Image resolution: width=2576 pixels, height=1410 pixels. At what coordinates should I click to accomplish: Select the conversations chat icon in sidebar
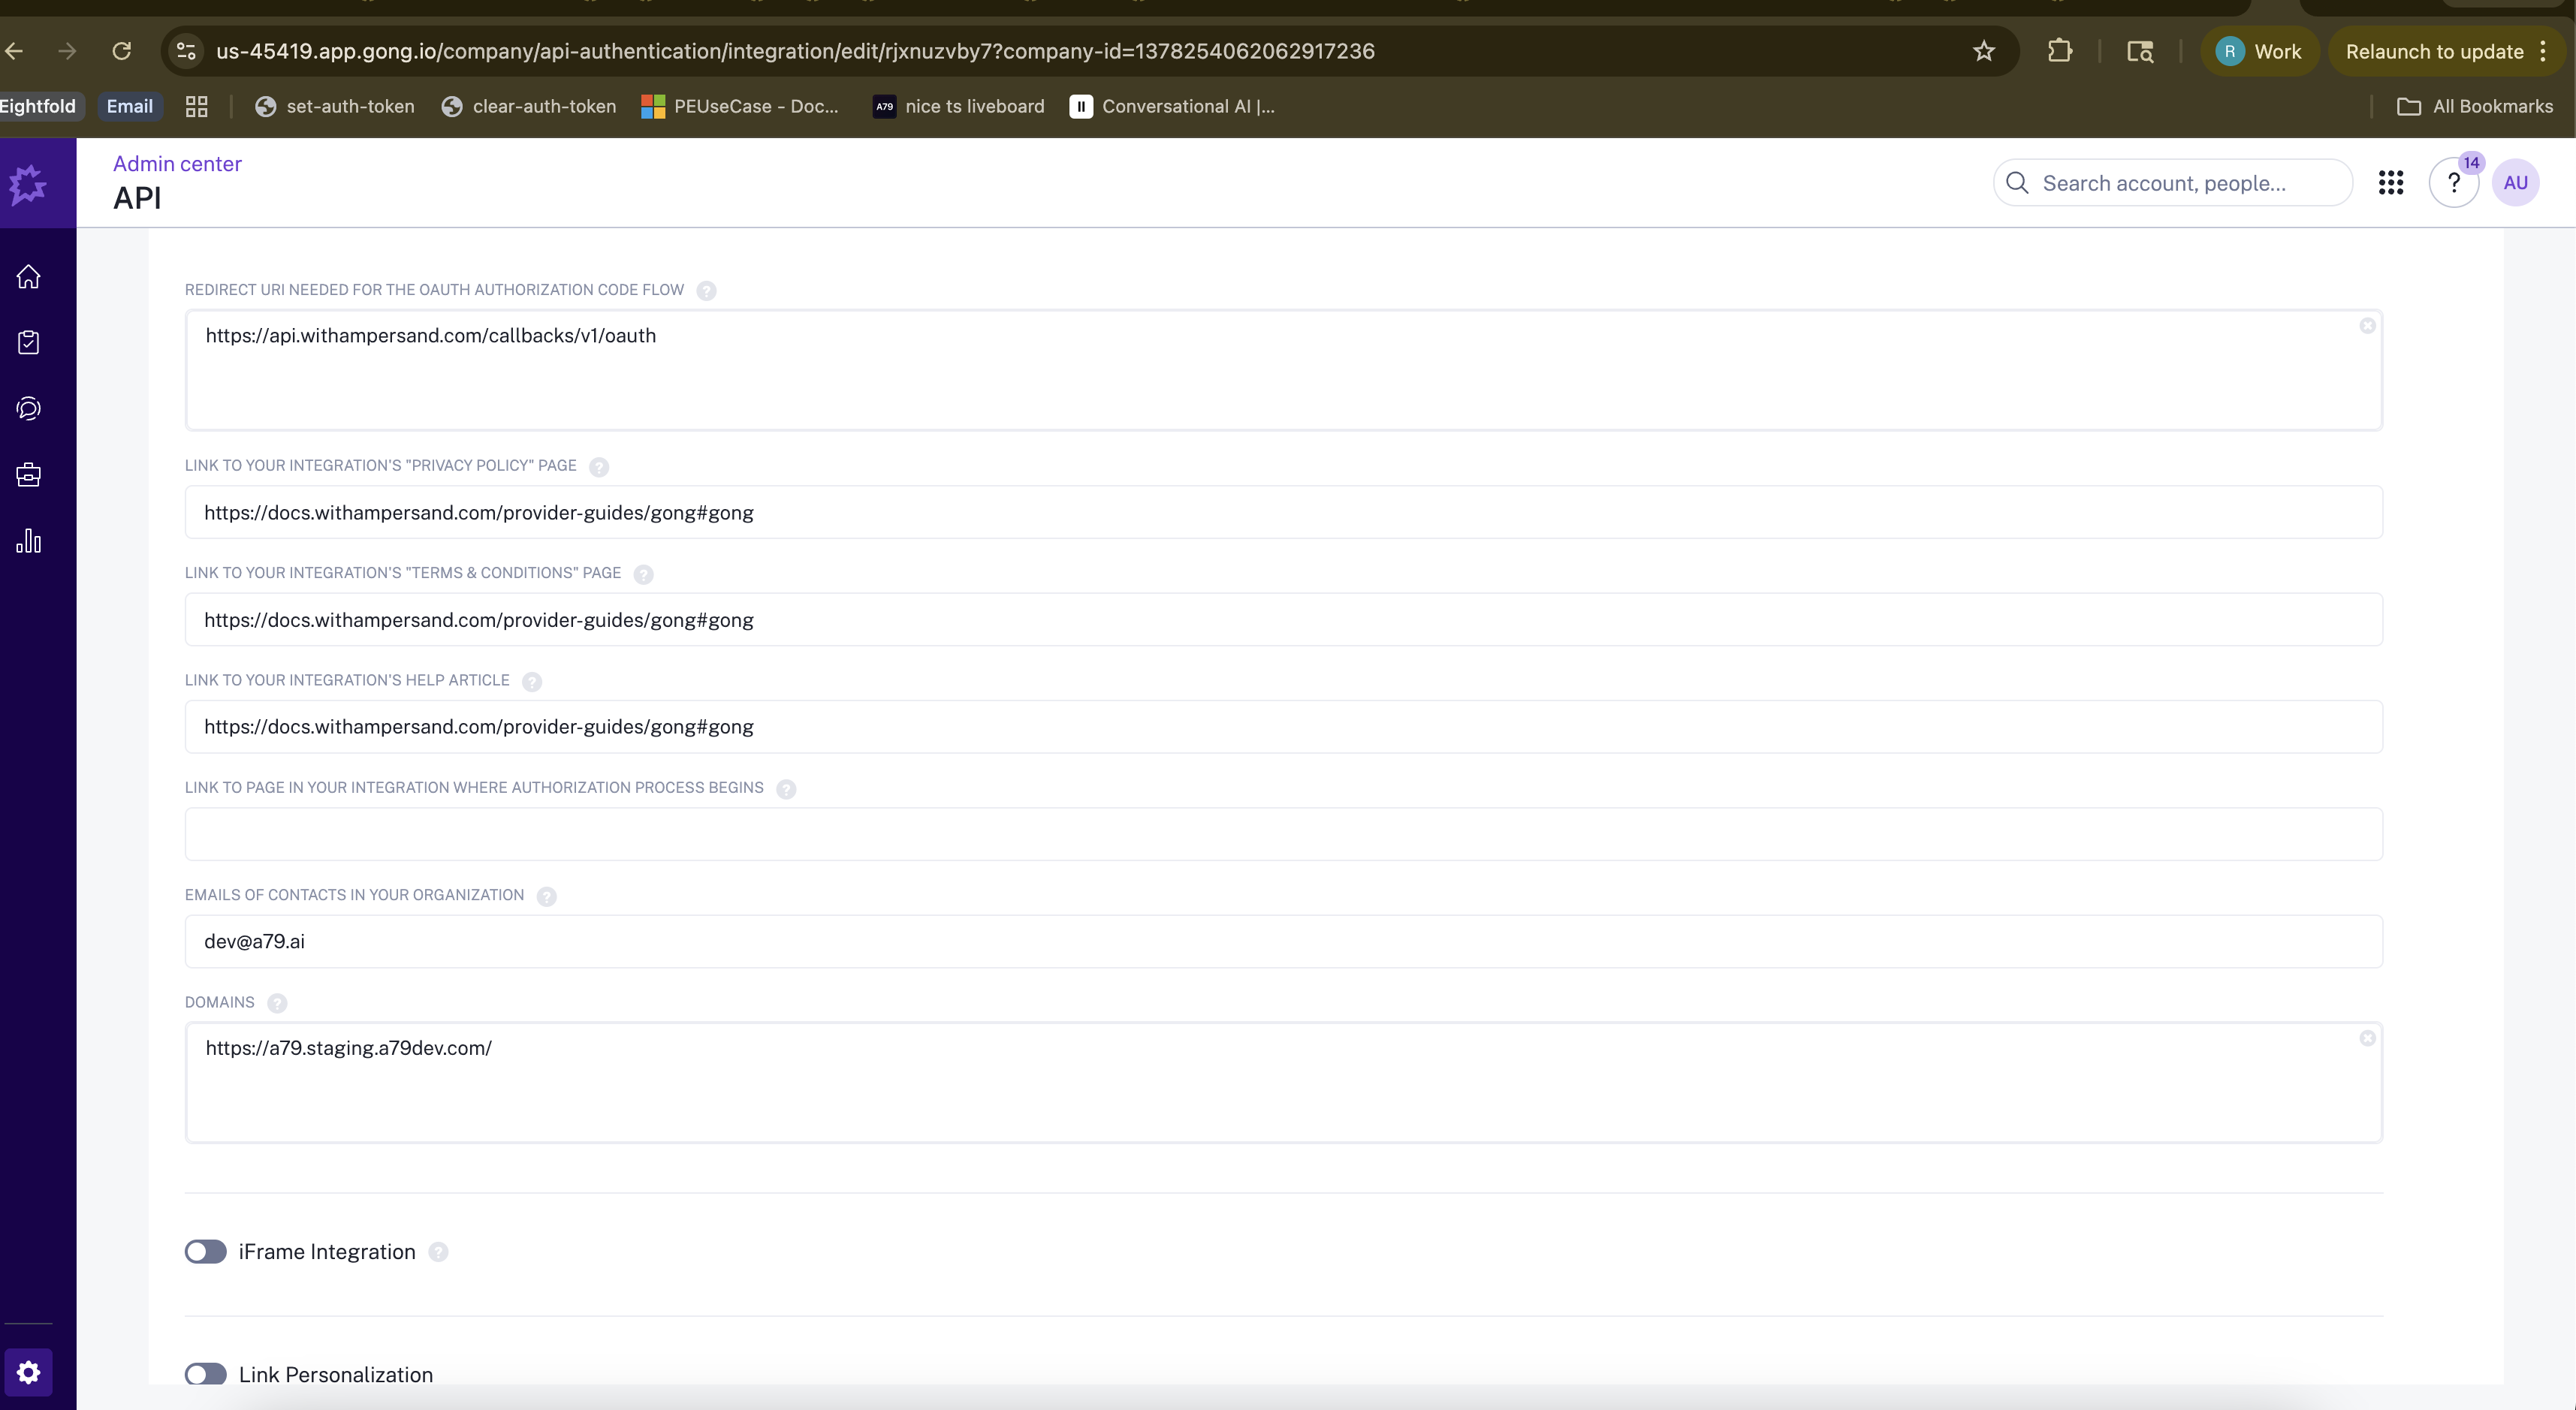pos(28,408)
